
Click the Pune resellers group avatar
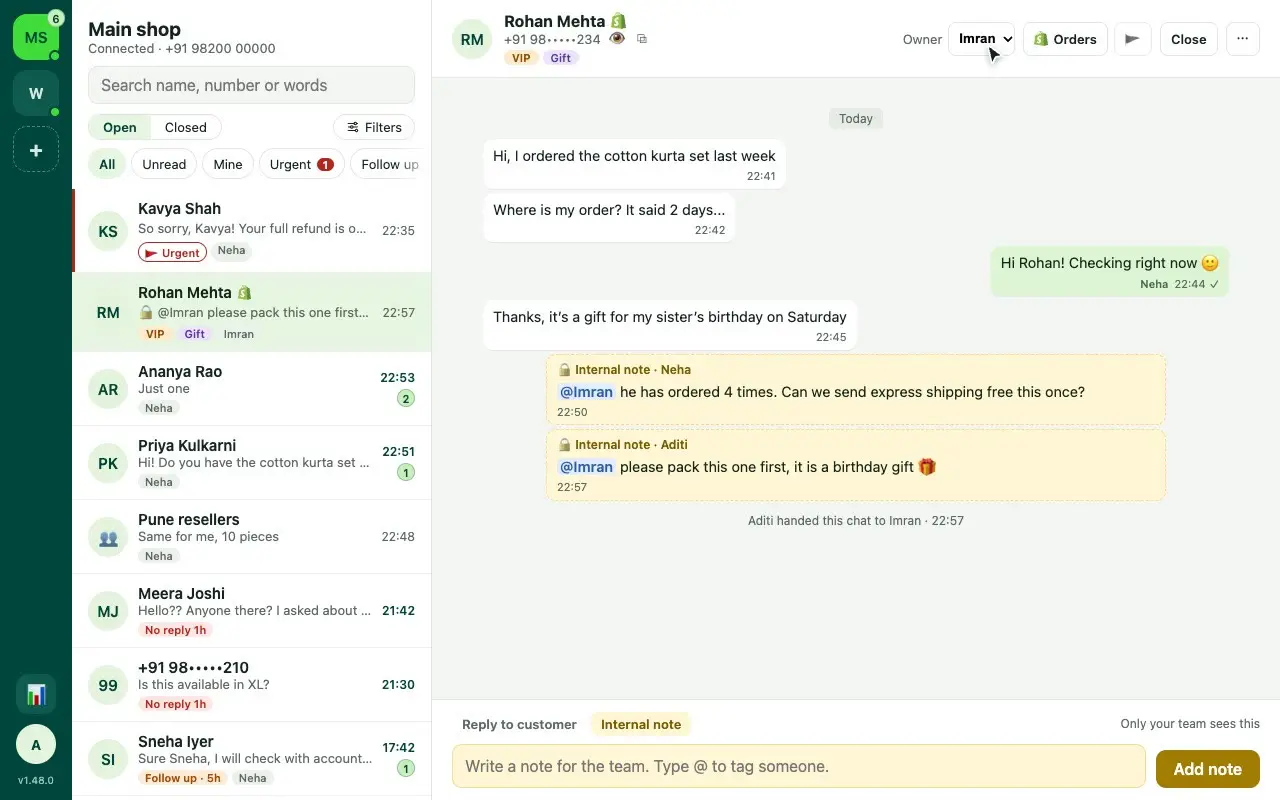click(108, 537)
